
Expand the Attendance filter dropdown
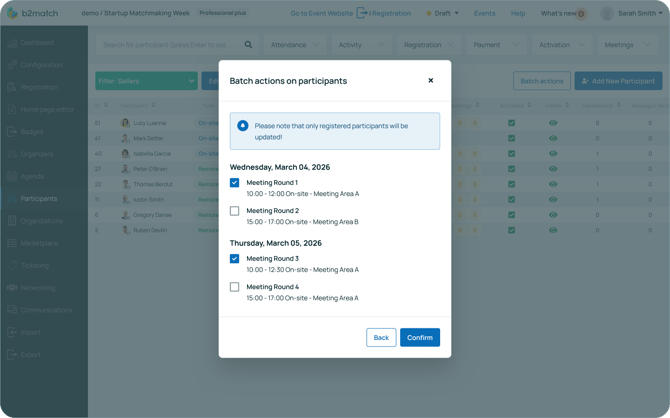point(294,45)
